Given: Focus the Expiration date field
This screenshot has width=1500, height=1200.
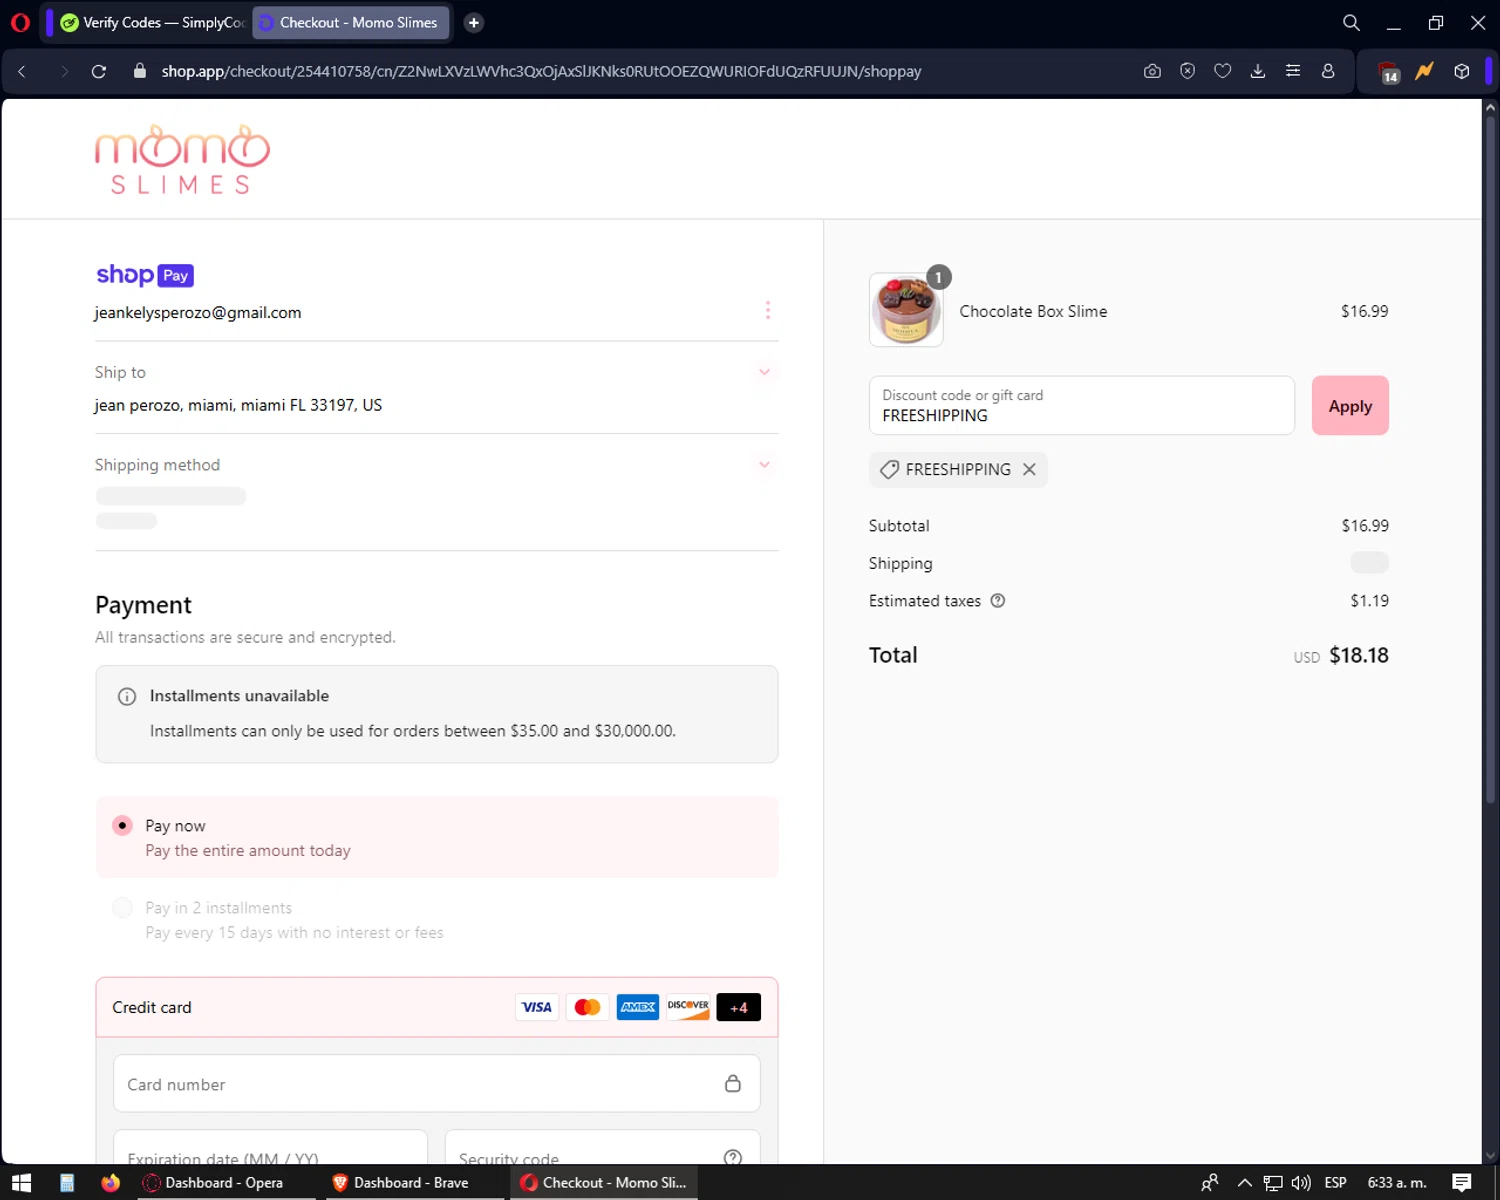Looking at the screenshot, I should pos(271,1148).
